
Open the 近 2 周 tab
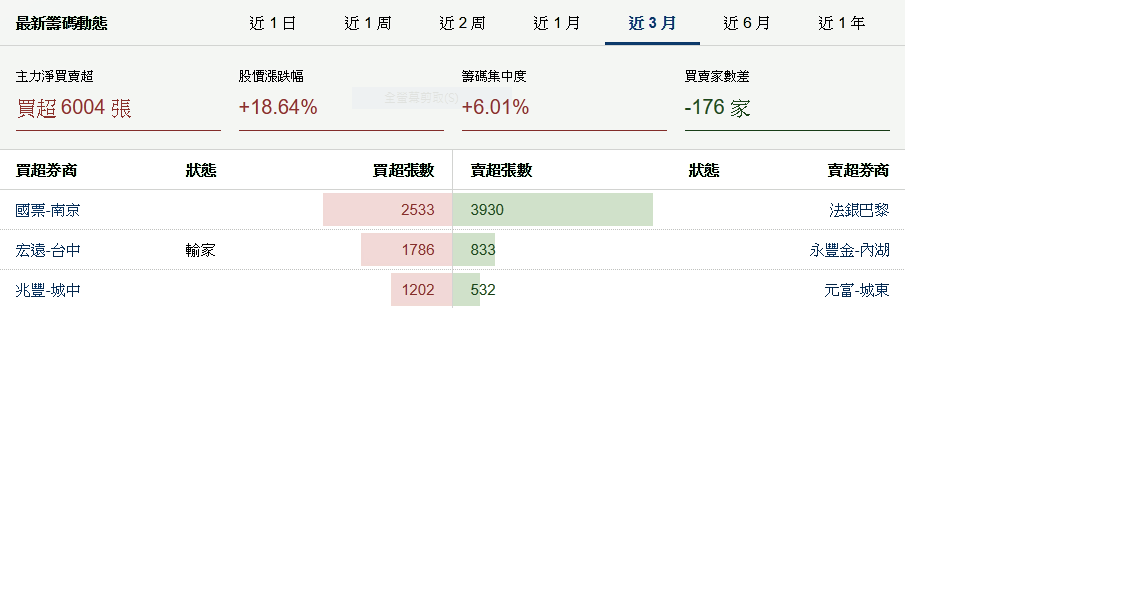click(462, 23)
